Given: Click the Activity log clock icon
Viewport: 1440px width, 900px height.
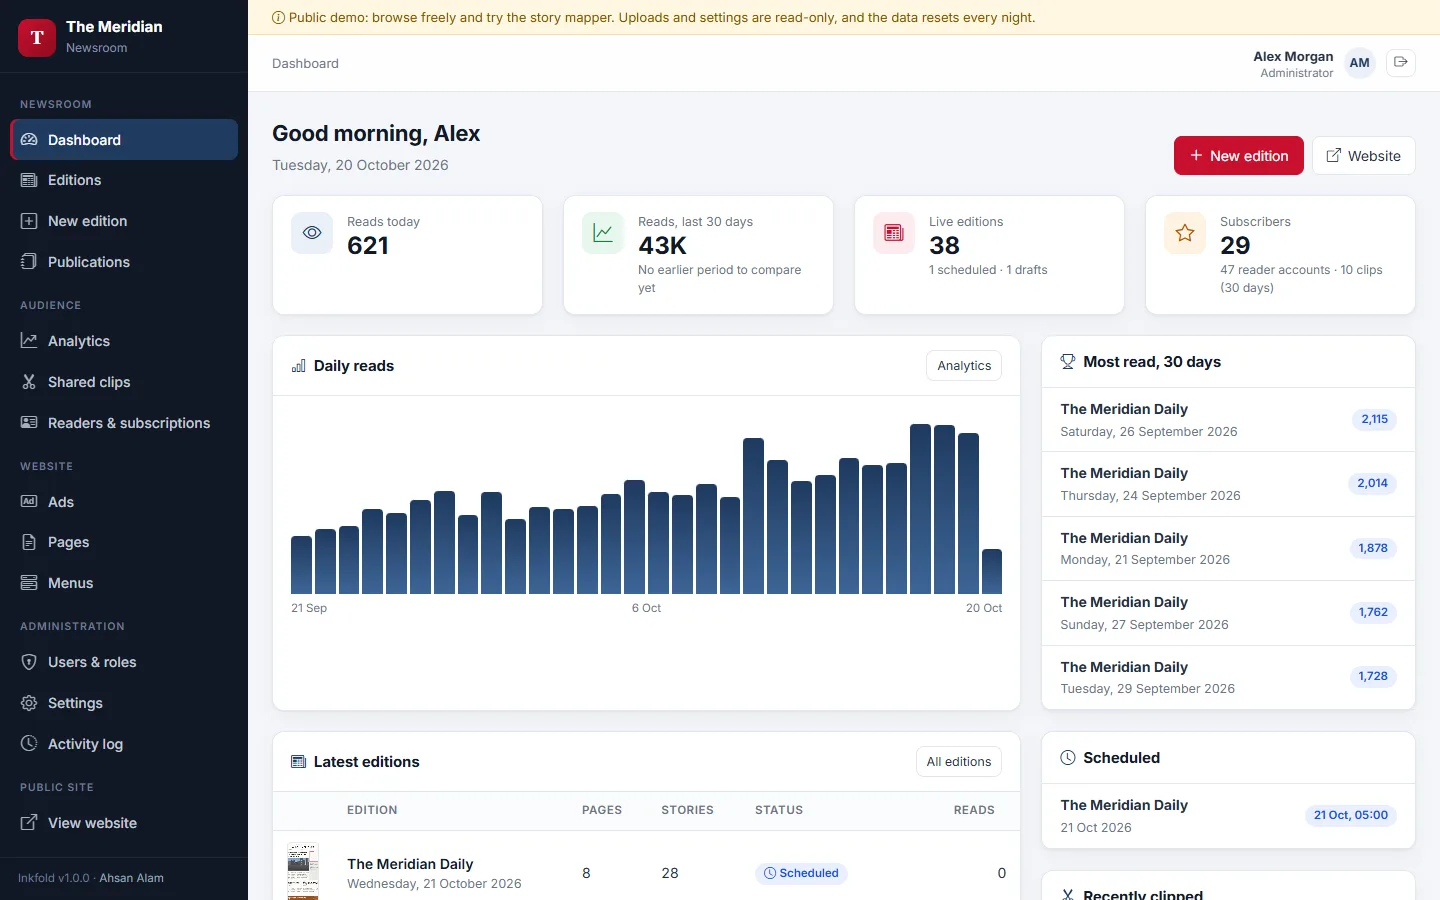Looking at the screenshot, I should coord(29,744).
